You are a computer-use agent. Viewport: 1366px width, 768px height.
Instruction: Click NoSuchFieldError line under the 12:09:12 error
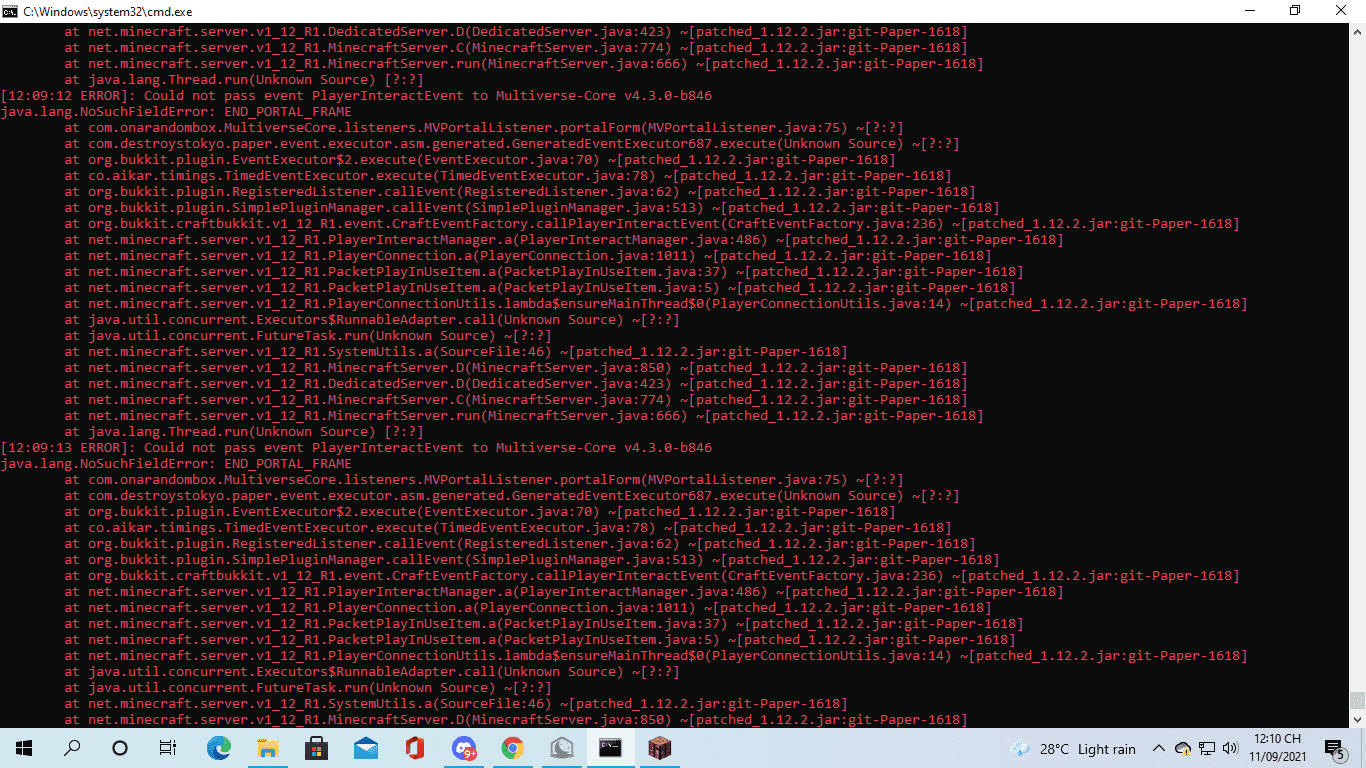tap(176, 112)
